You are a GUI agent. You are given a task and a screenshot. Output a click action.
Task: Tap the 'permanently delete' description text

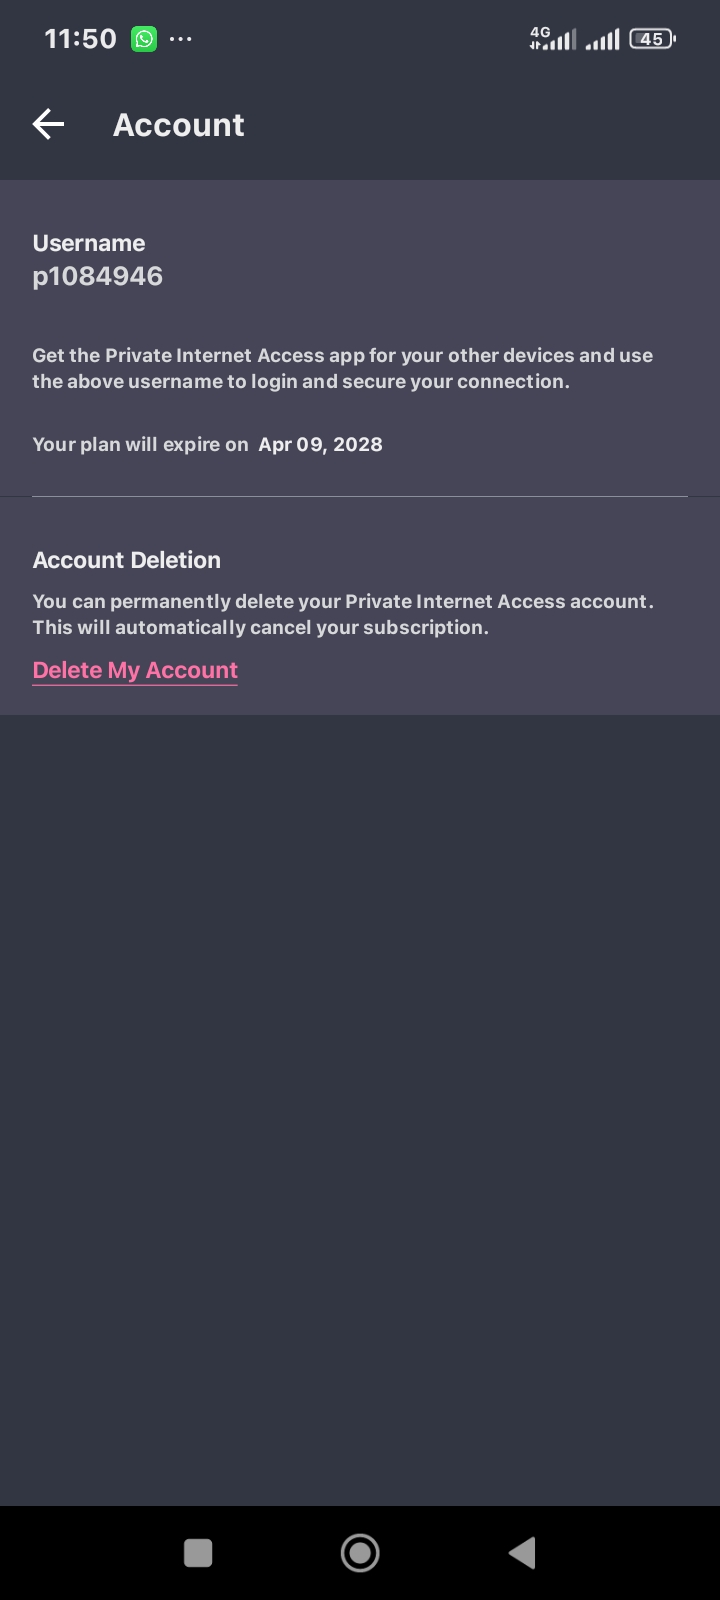coord(343,614)
